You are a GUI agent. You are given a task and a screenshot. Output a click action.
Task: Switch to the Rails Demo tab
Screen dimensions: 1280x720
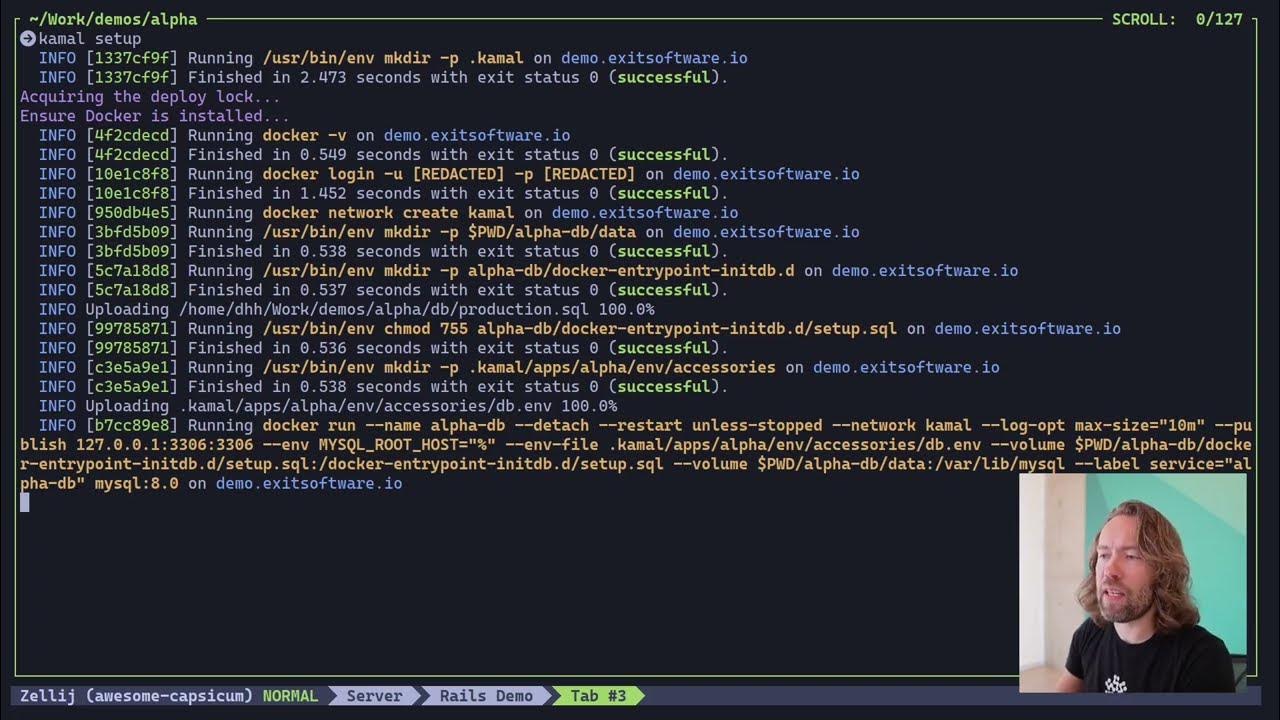click(x=486, y=695)
